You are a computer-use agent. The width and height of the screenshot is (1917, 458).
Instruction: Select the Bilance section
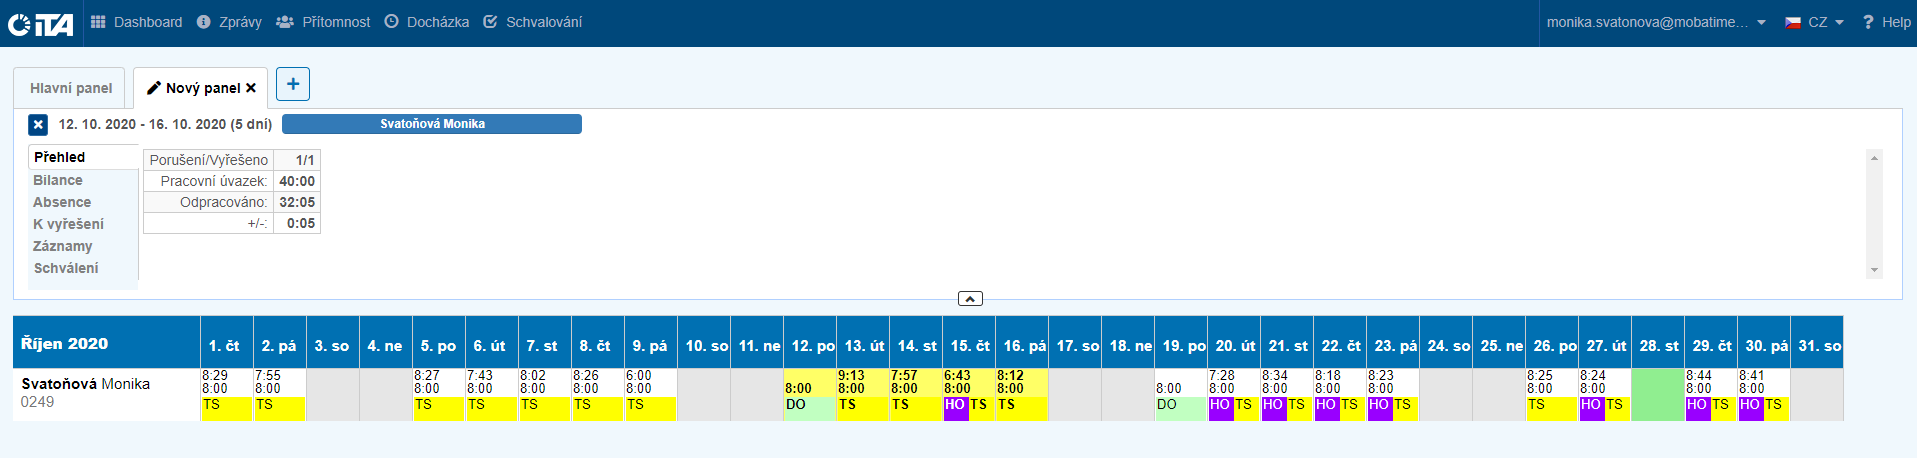[x=58, y=180]
